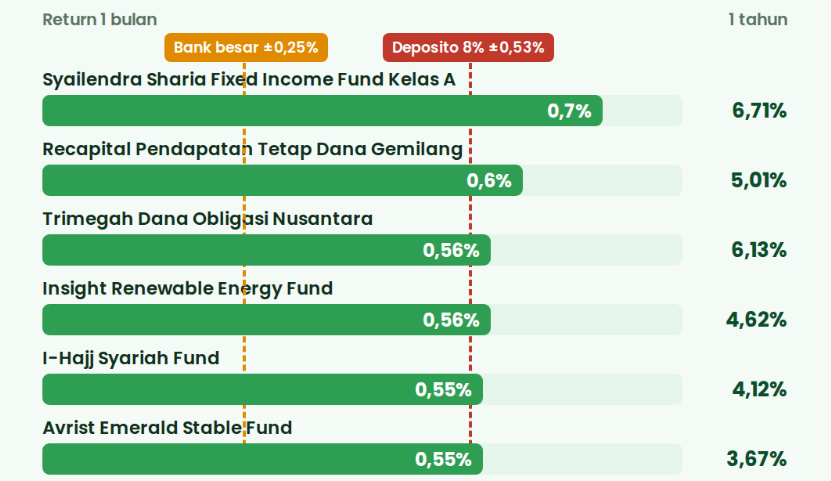Click the 6,13% one-year return value
This screenshot has height=481, width=831.
[759, 250]
